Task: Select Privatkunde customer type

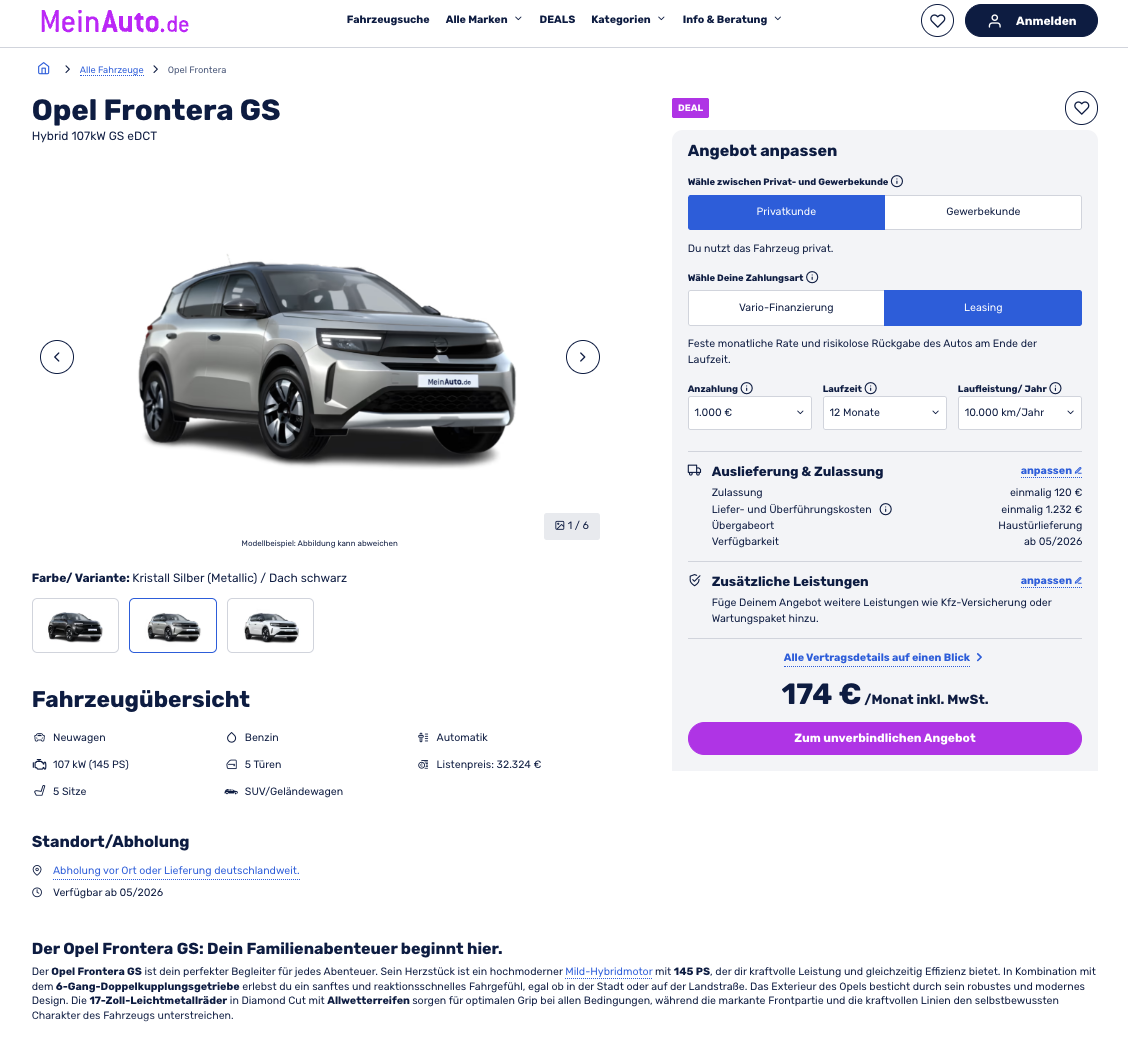Action: coord(786,212)
